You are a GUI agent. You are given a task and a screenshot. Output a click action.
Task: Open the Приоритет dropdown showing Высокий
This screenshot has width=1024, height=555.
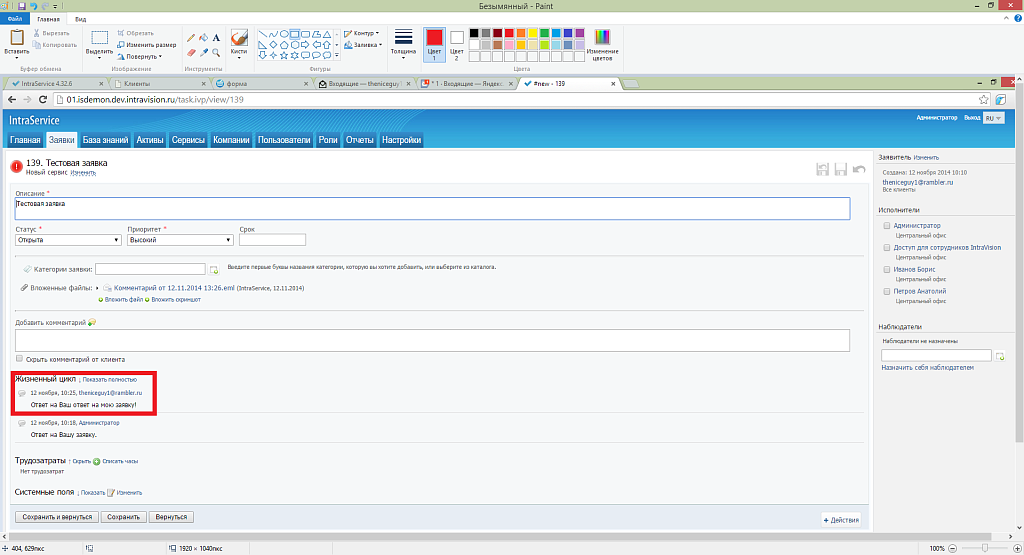(x=180, y=240)
